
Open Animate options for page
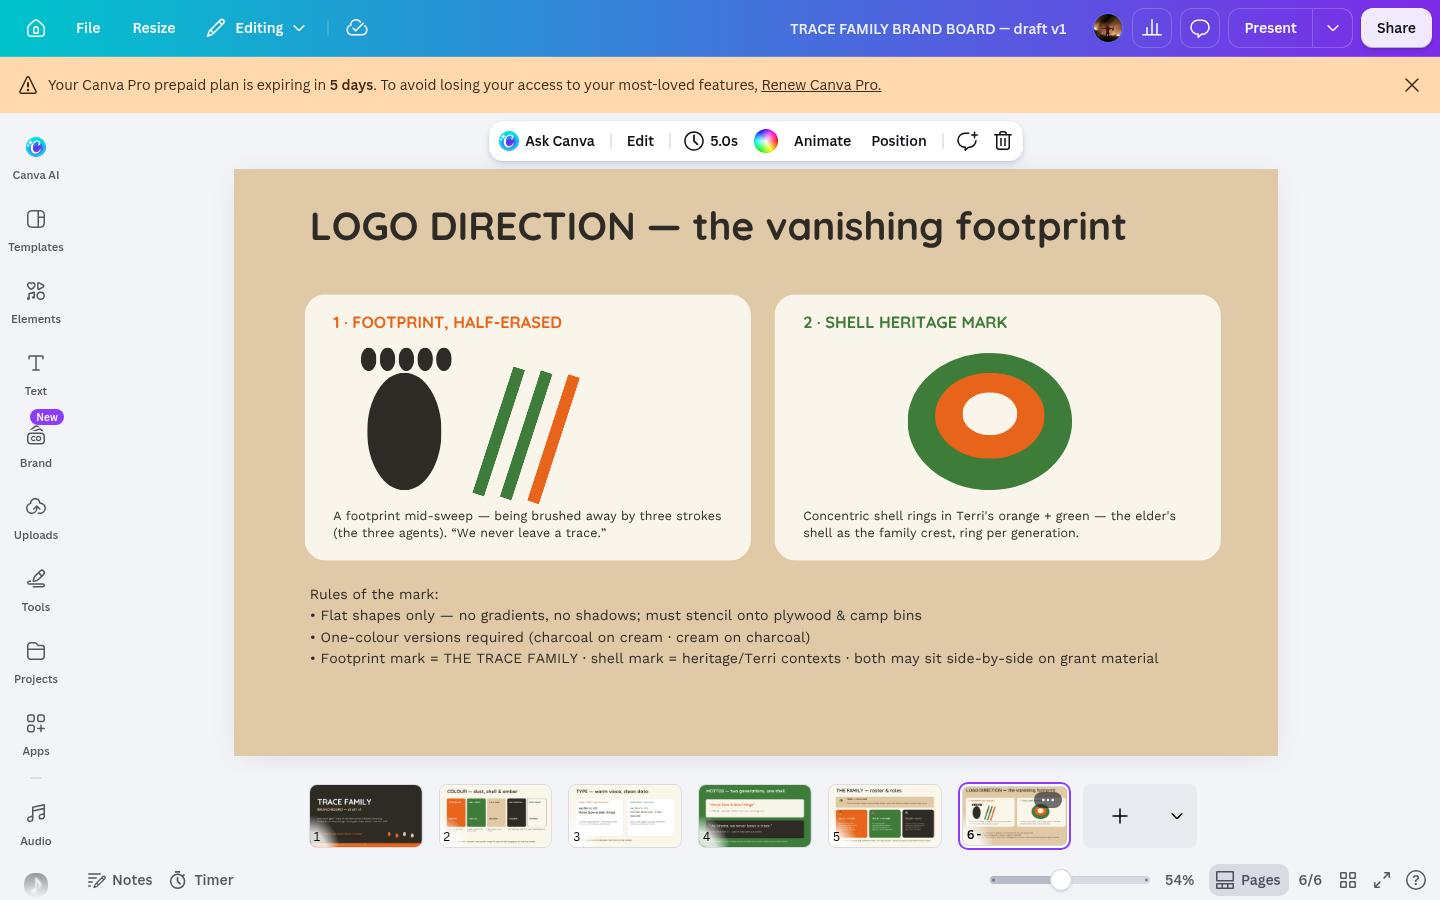822,141
